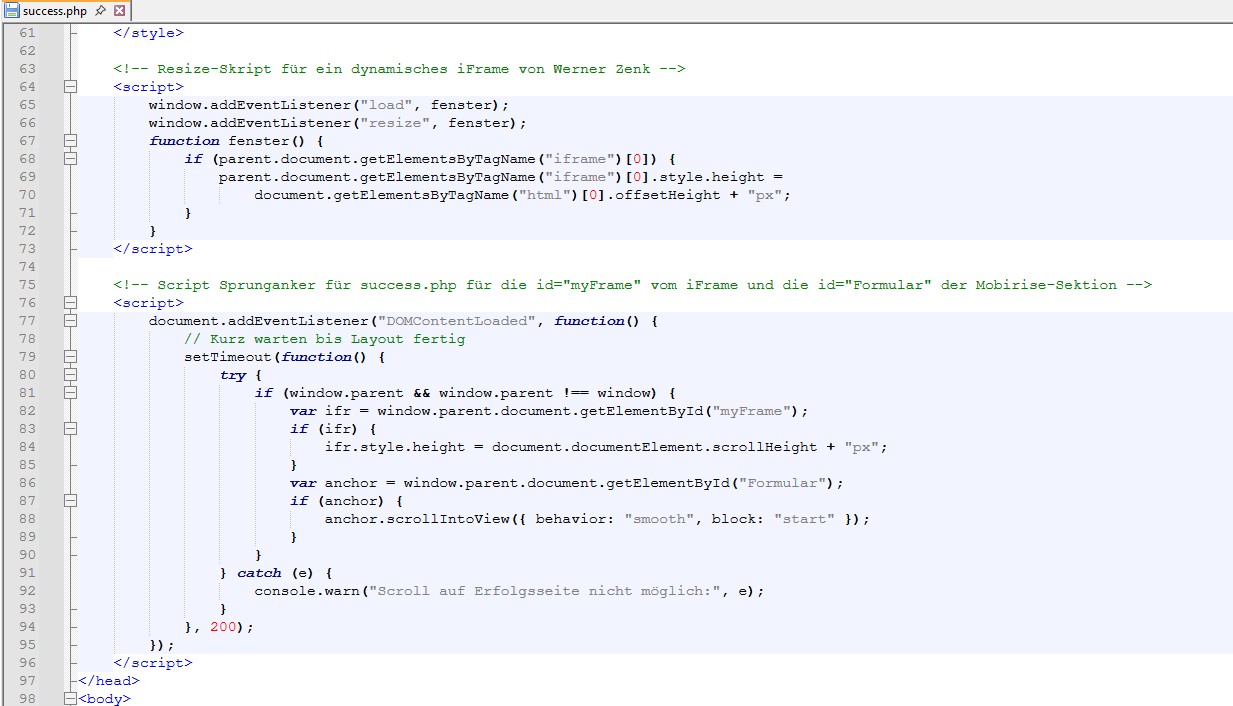The width and height of the screenshot is (1233, 706).
Task: Fold the body tag at line 98
Action: [x=71, y=699]
